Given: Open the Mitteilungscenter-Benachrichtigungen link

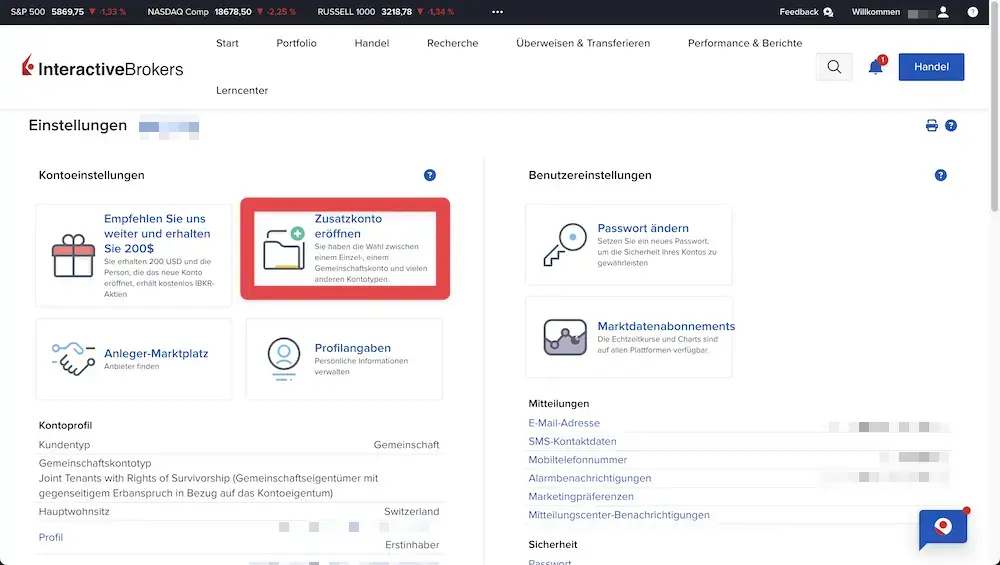Looking at the screenshot, I should pos(619,515).
